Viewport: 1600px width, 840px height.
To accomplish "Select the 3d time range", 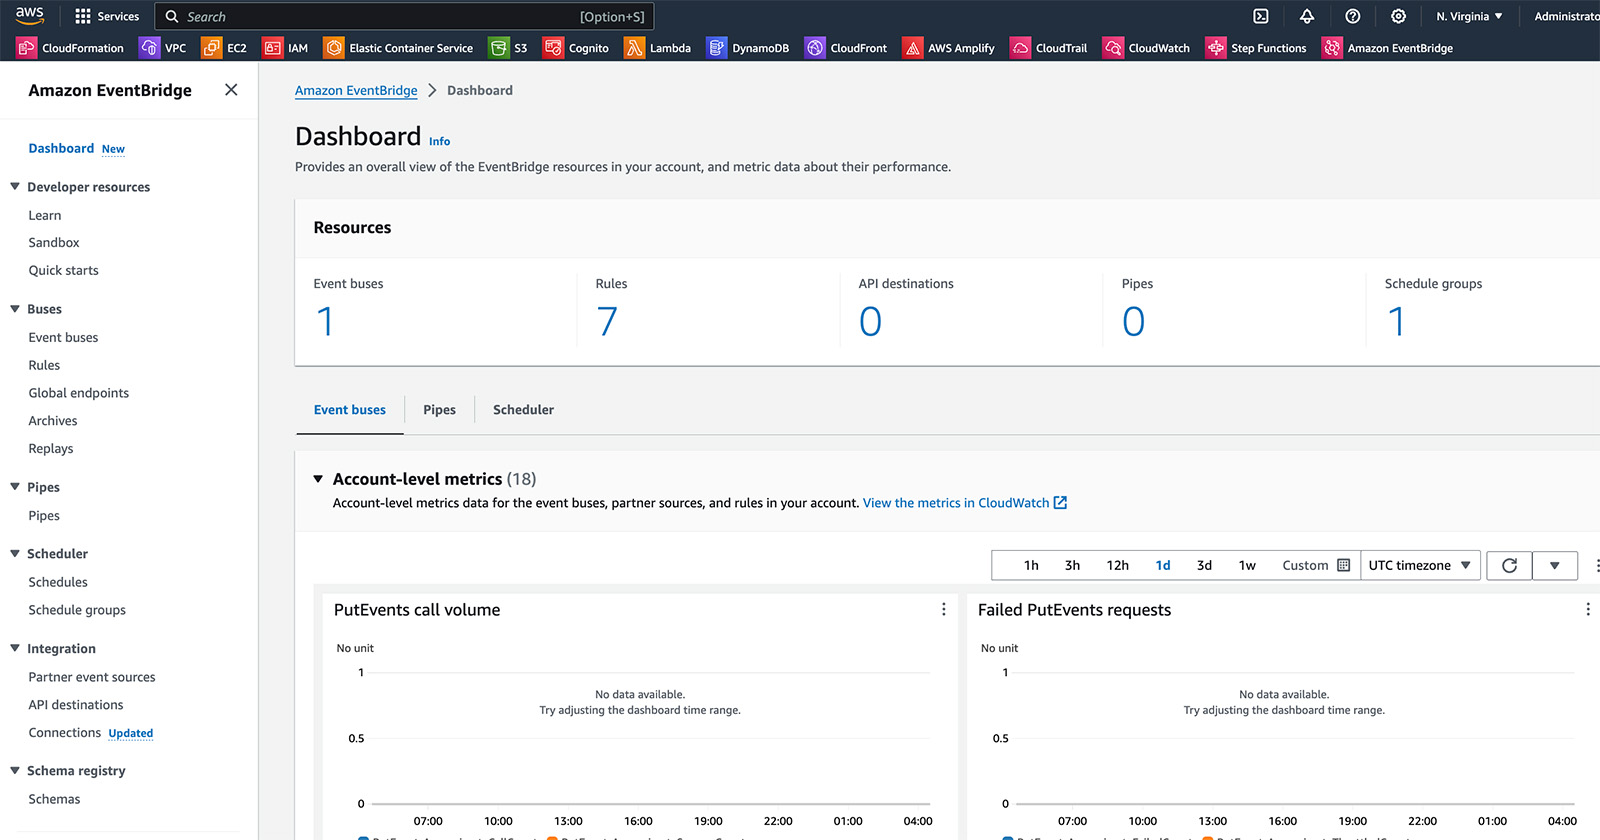I will pos(1204,565).
